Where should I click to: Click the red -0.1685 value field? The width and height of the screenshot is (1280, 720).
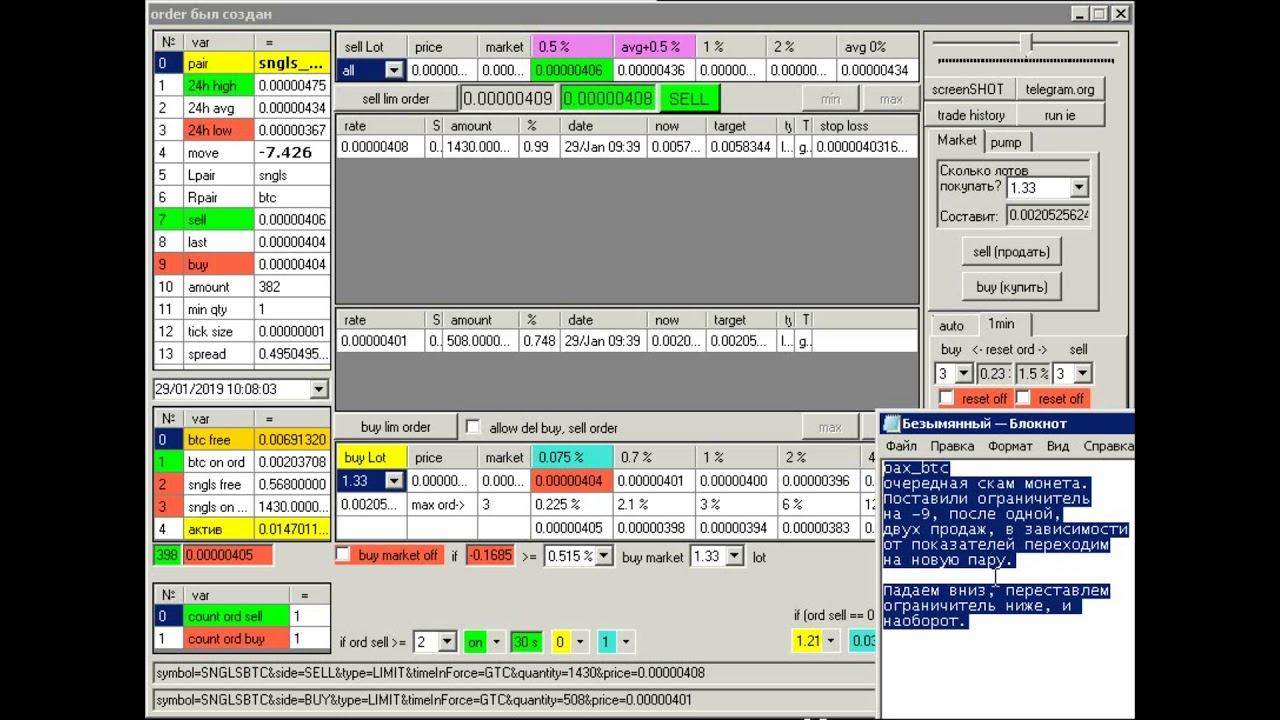[x=489, y=556]
